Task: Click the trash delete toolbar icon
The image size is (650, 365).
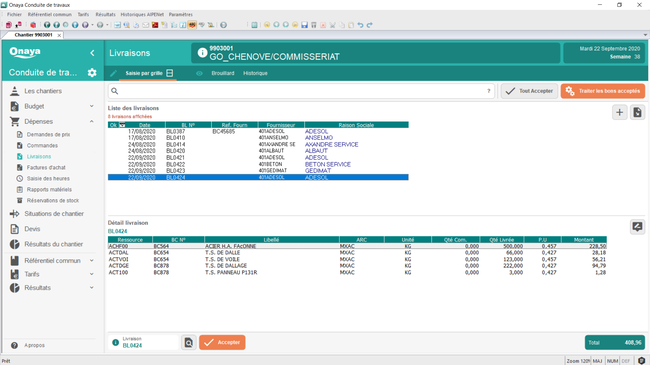Action: tap(314, 25)
